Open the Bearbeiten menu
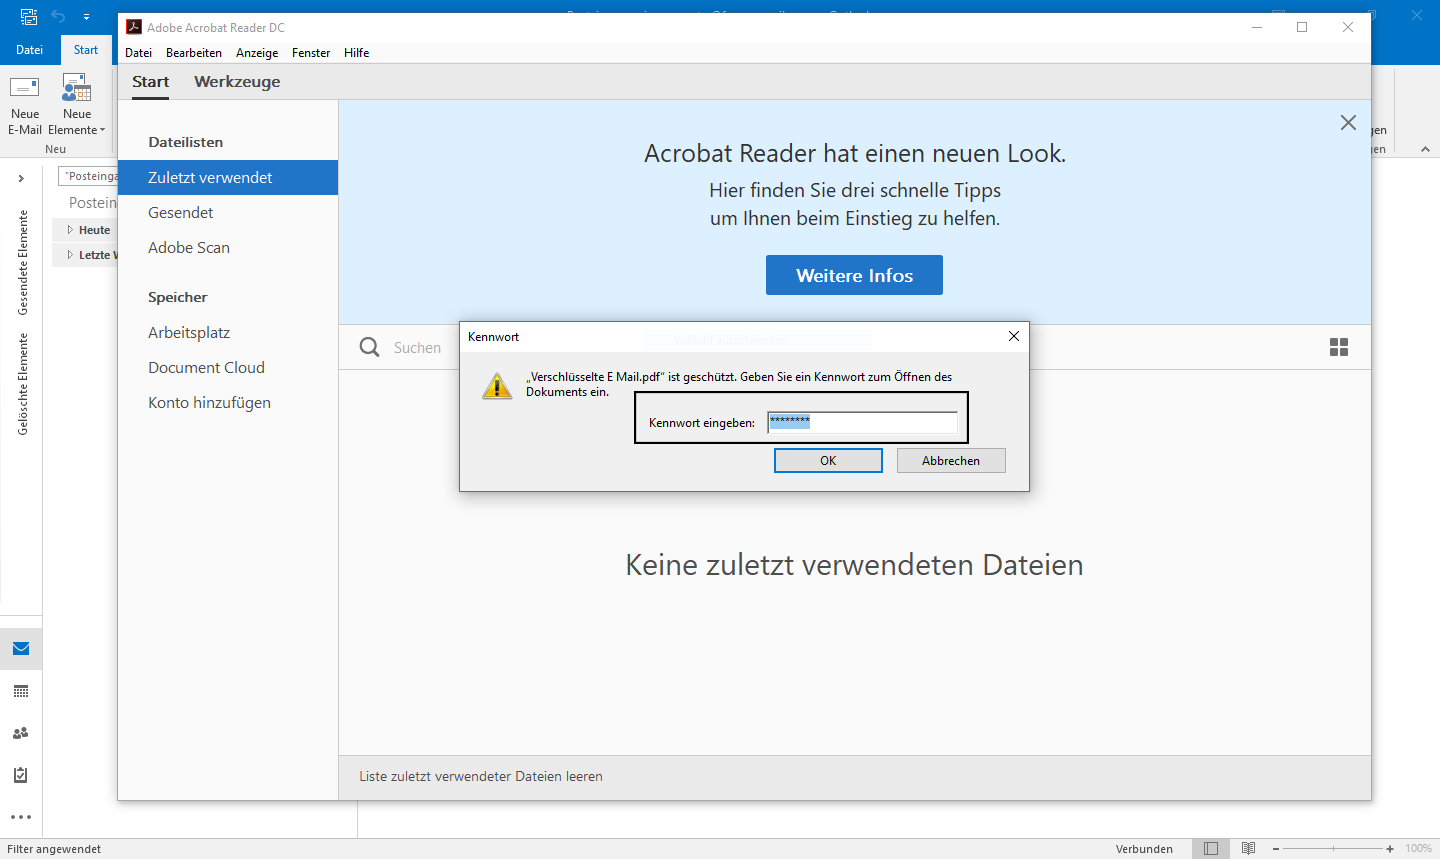 (194, 53)
